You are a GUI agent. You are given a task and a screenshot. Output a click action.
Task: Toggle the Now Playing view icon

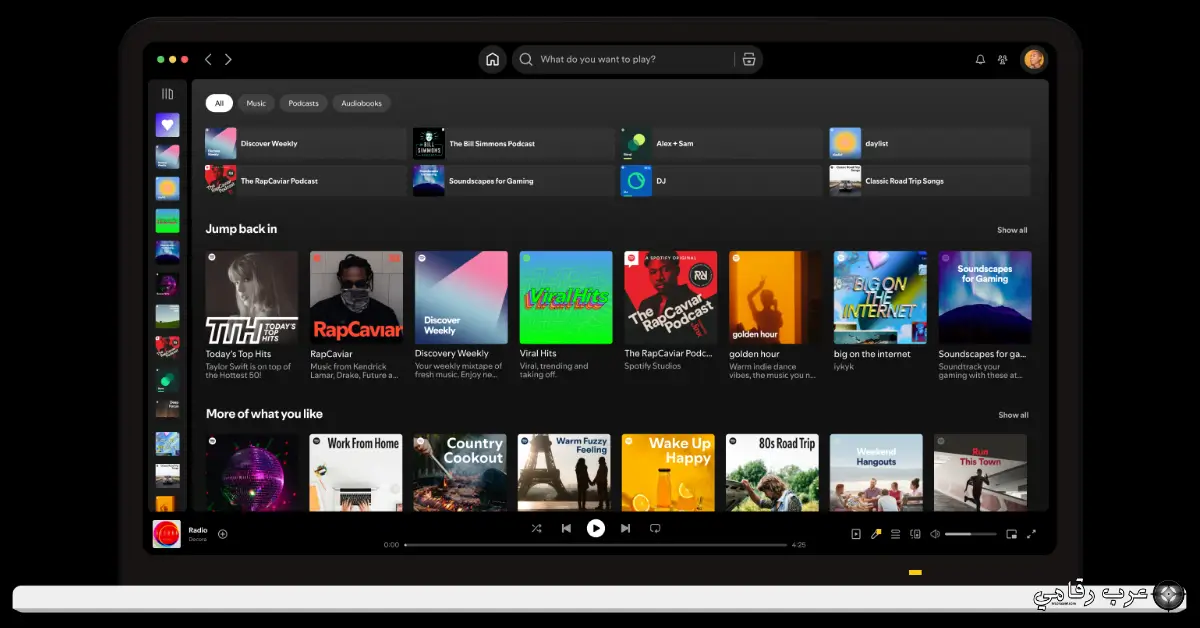tap(856, 534)
